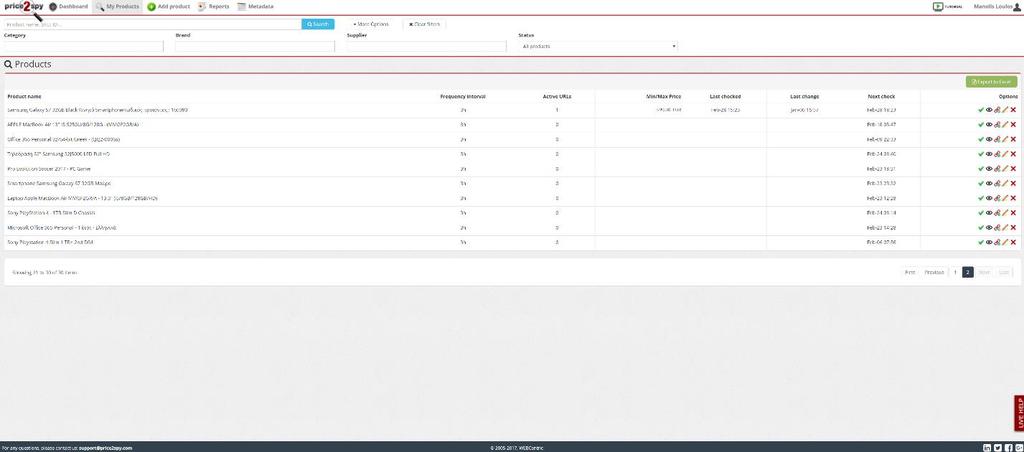
Task: Click the URL link icon for APPLE MacBook Air 13" row
Action: pos(997,124)
